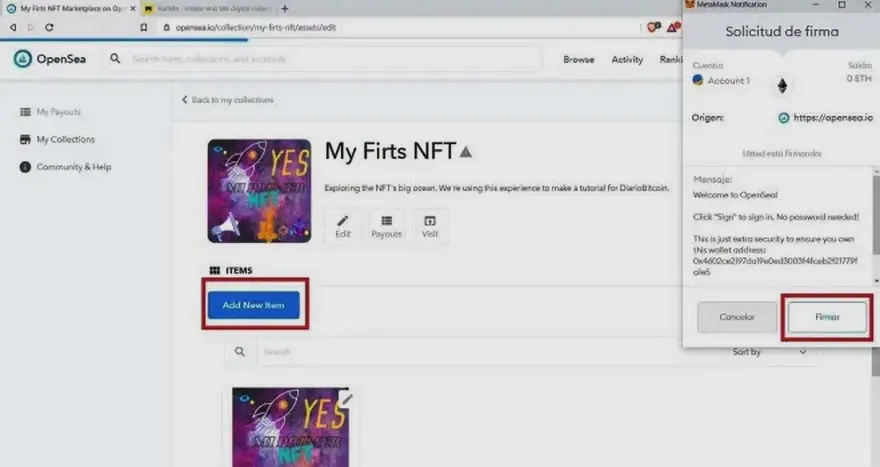Maximize the MetaMask Notification window
Viewport: 880px width, 467px height.
841,4
